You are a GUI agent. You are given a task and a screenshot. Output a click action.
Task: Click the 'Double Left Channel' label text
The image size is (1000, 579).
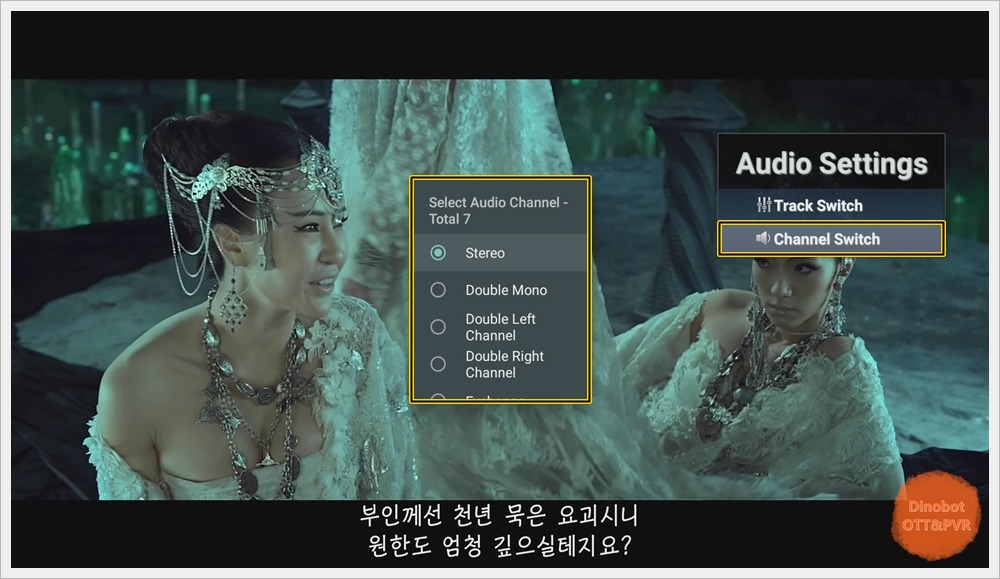click(x=501, y=327)
